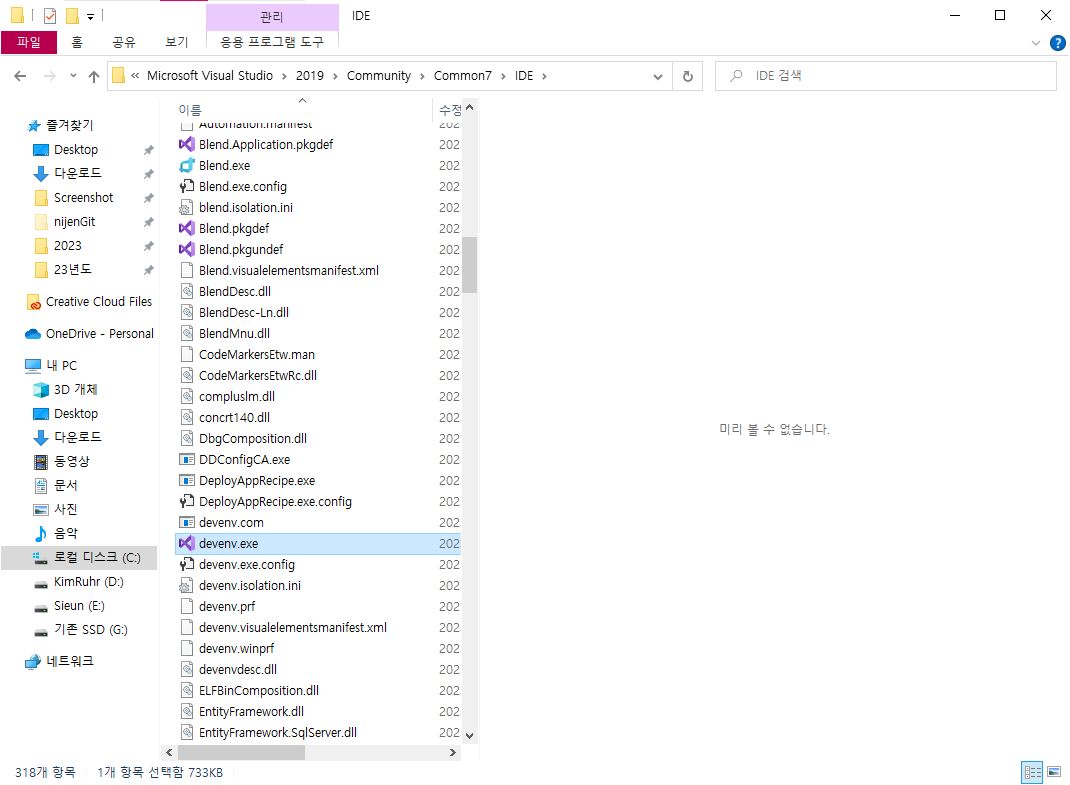Click 2019 in the address path

310,76
